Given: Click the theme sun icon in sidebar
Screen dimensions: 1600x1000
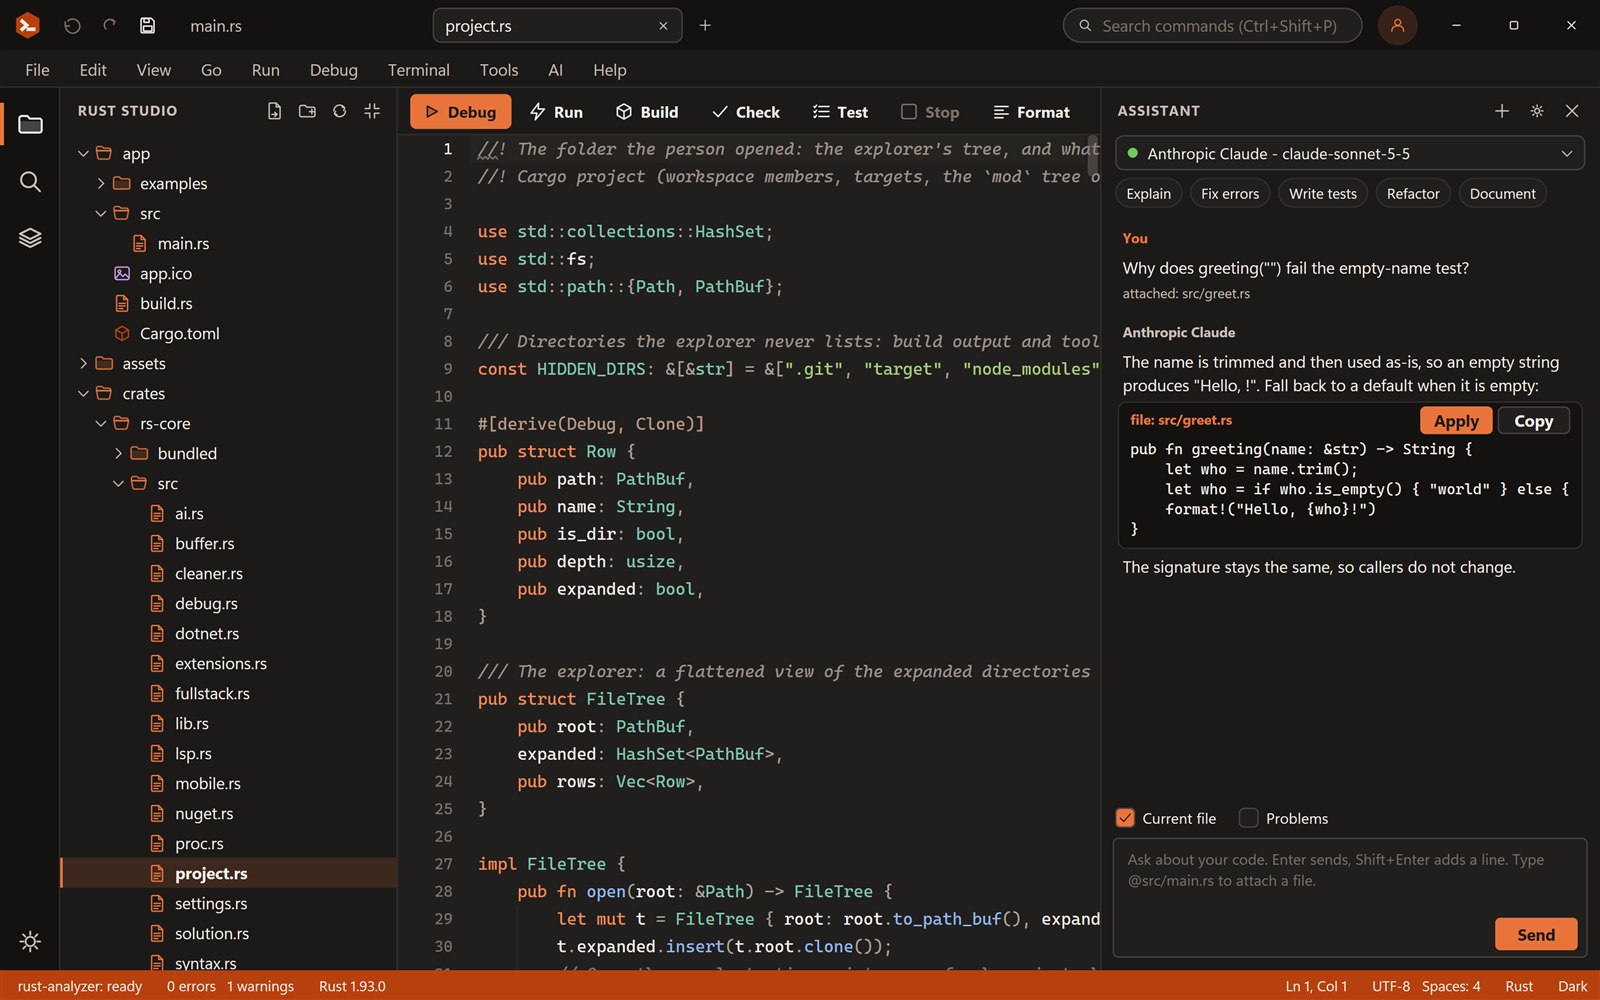Looking at the screenshot, I should coord(30,941).
